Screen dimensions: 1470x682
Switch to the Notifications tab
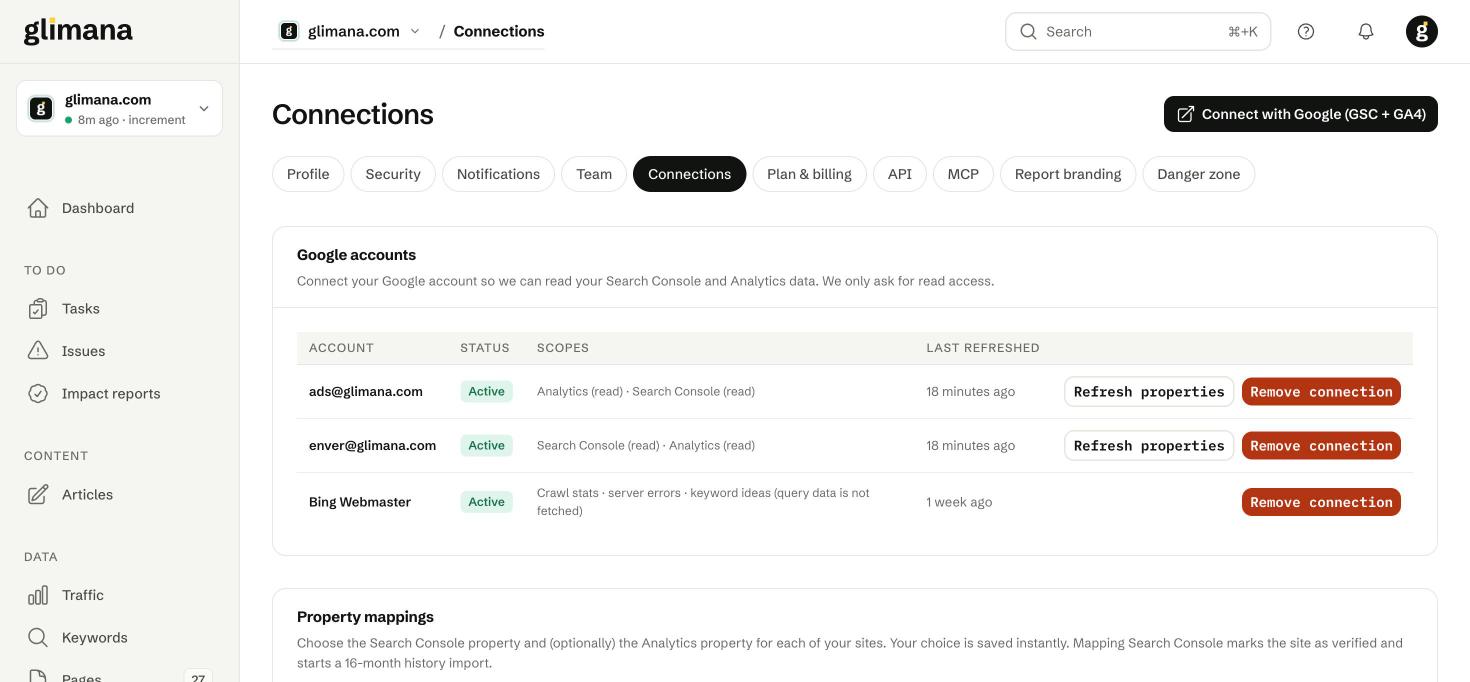pyautogui.click(x=498, y=174)
